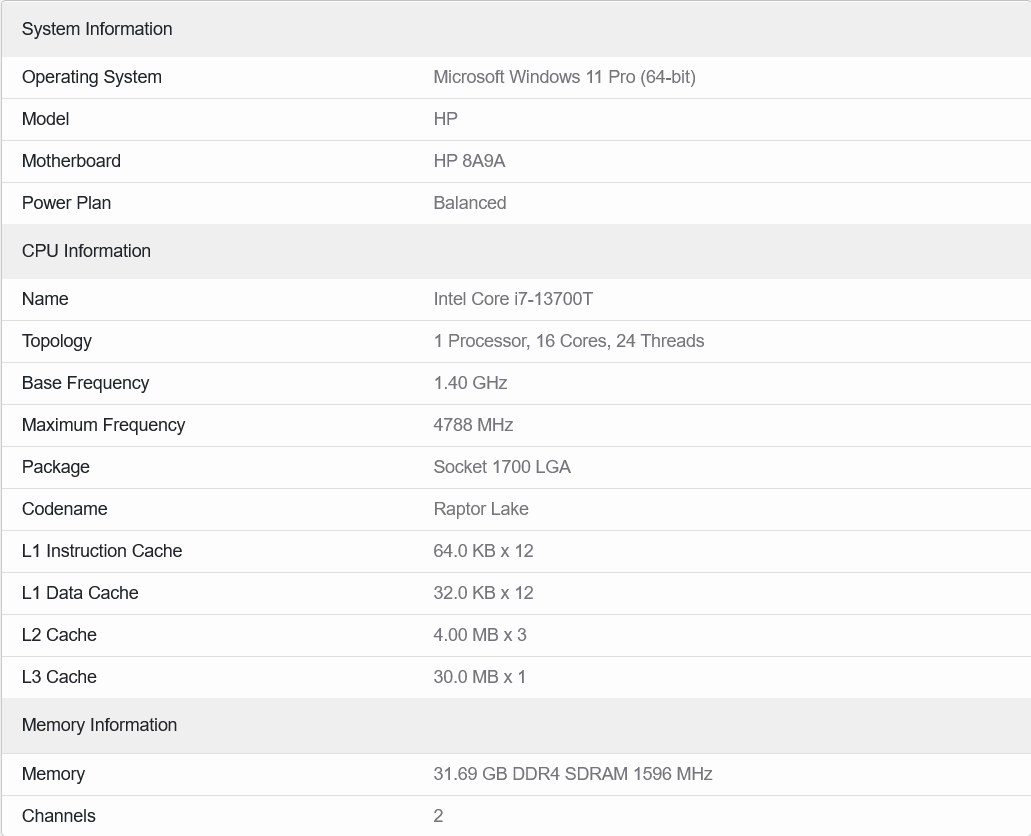The height and width of the screenshot is (836, 1031).
Task: Click the 64.0 KB x 12 cache value
Action: tap(483, 551)
